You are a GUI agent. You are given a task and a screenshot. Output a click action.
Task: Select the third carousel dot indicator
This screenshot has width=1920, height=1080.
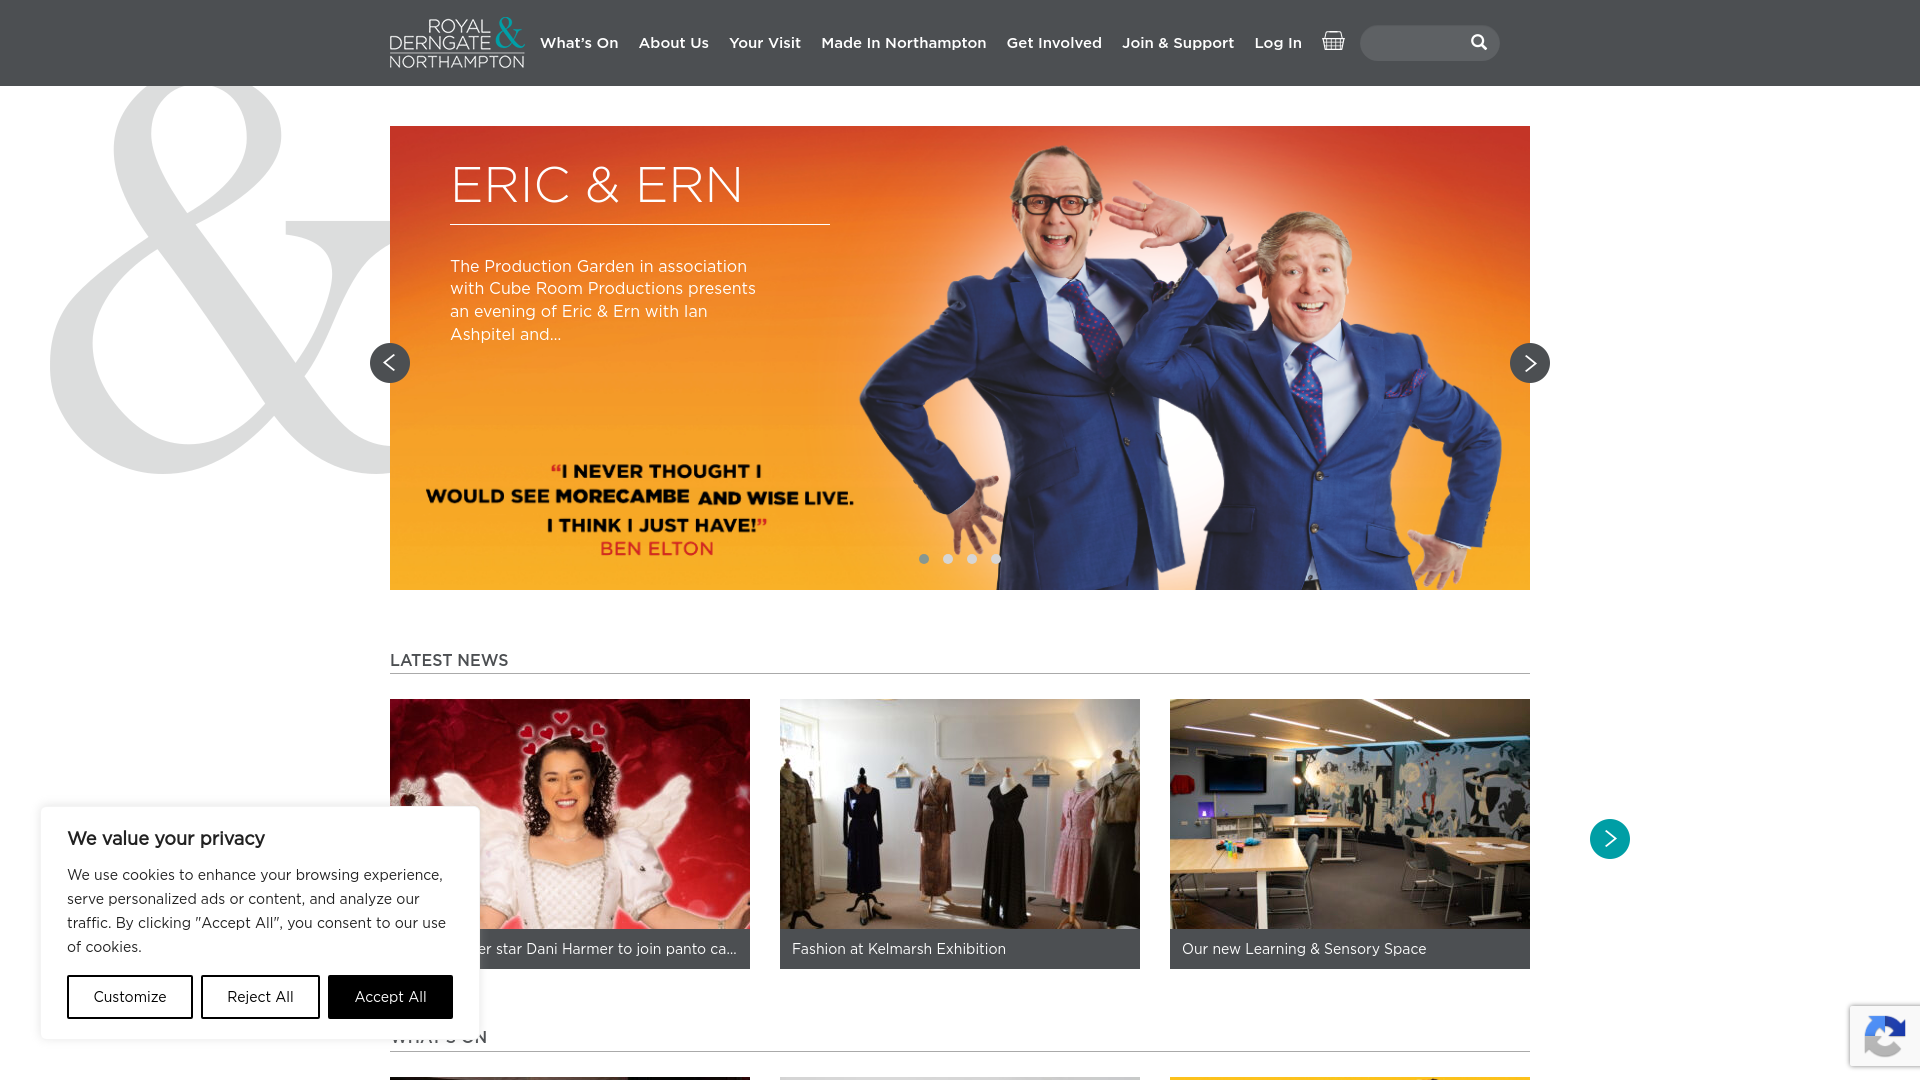[972, 559]
